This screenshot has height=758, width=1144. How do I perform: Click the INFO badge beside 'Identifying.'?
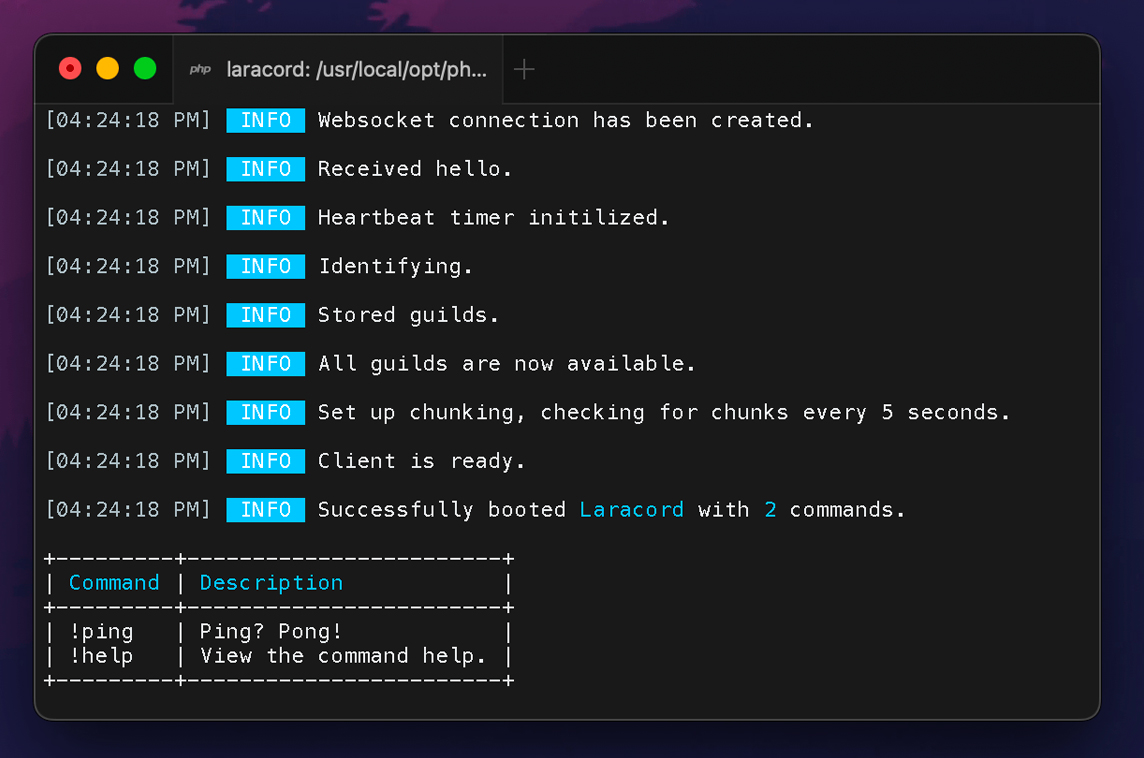265,266
